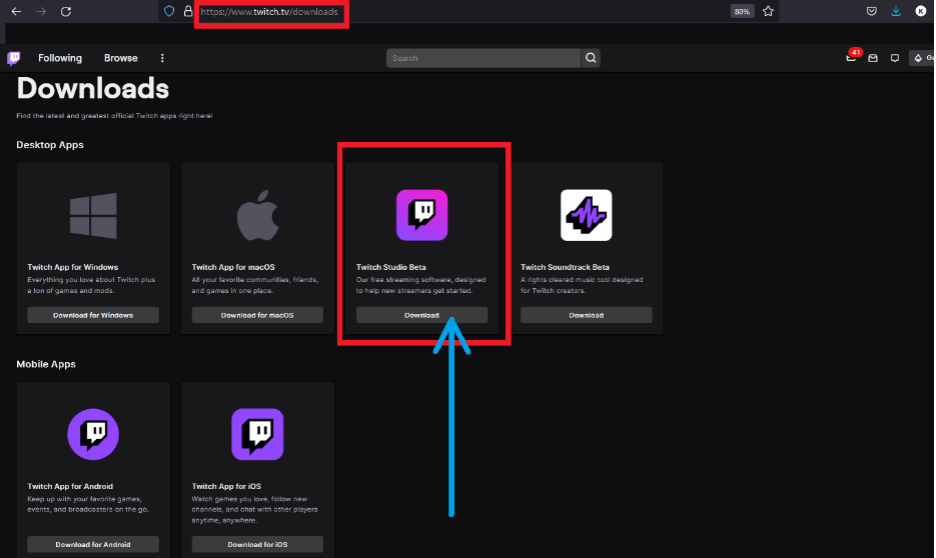Screen dimensions: 936x558
Task: Click the Twitch App for Android icon
Action: pos(93,434)
